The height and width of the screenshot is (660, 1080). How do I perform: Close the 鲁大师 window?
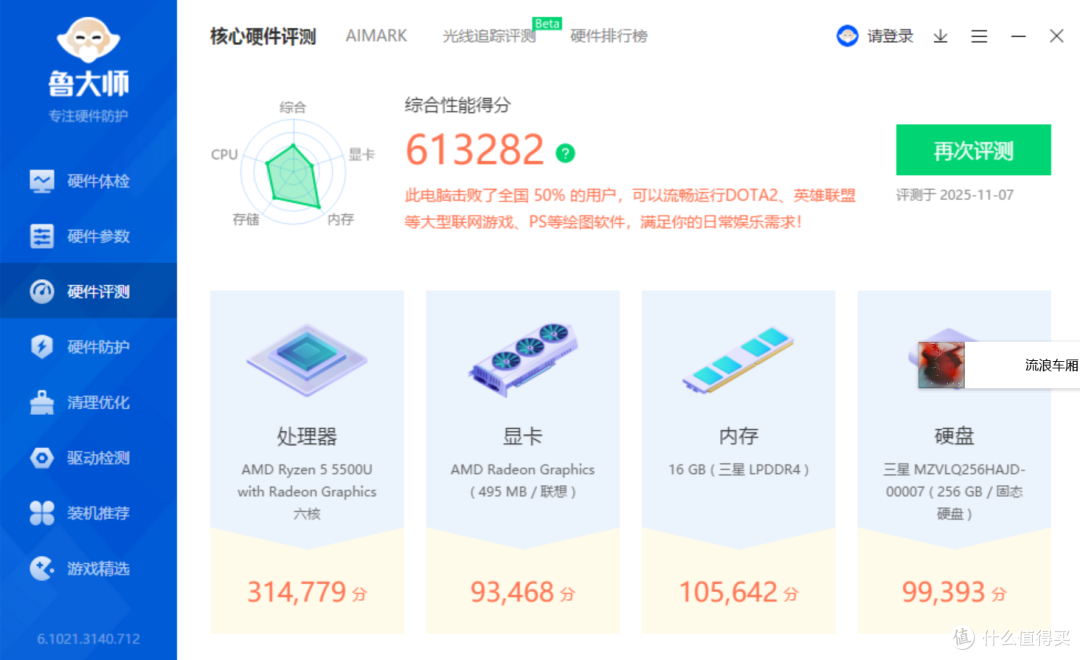1057,36
